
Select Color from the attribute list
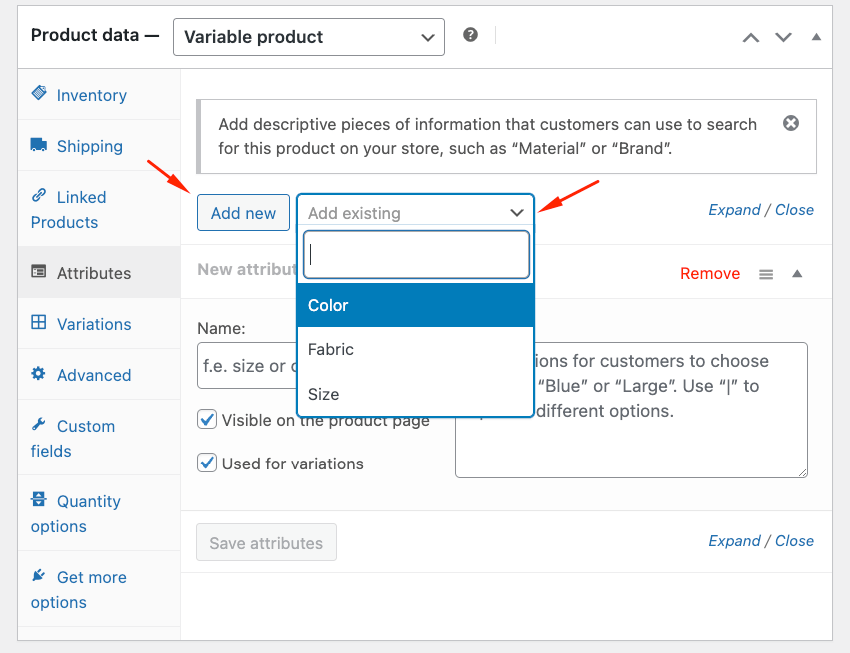416,305
